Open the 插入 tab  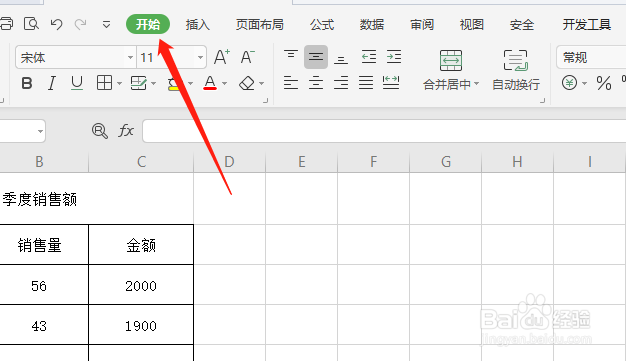point(198,25)
